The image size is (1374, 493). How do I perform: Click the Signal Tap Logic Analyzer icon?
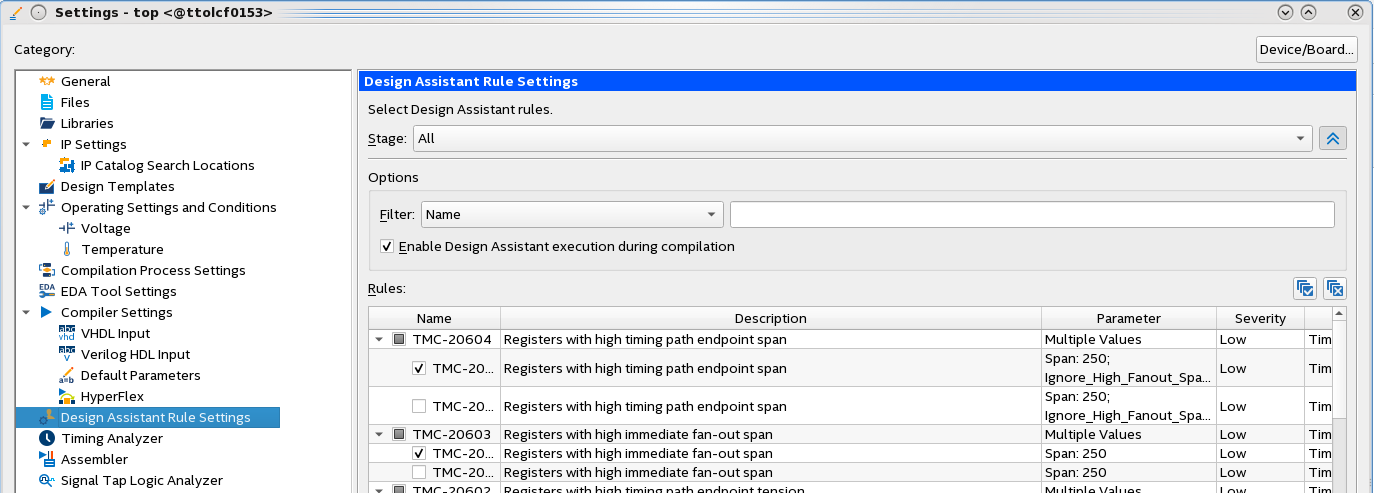[x=46, y=480]
